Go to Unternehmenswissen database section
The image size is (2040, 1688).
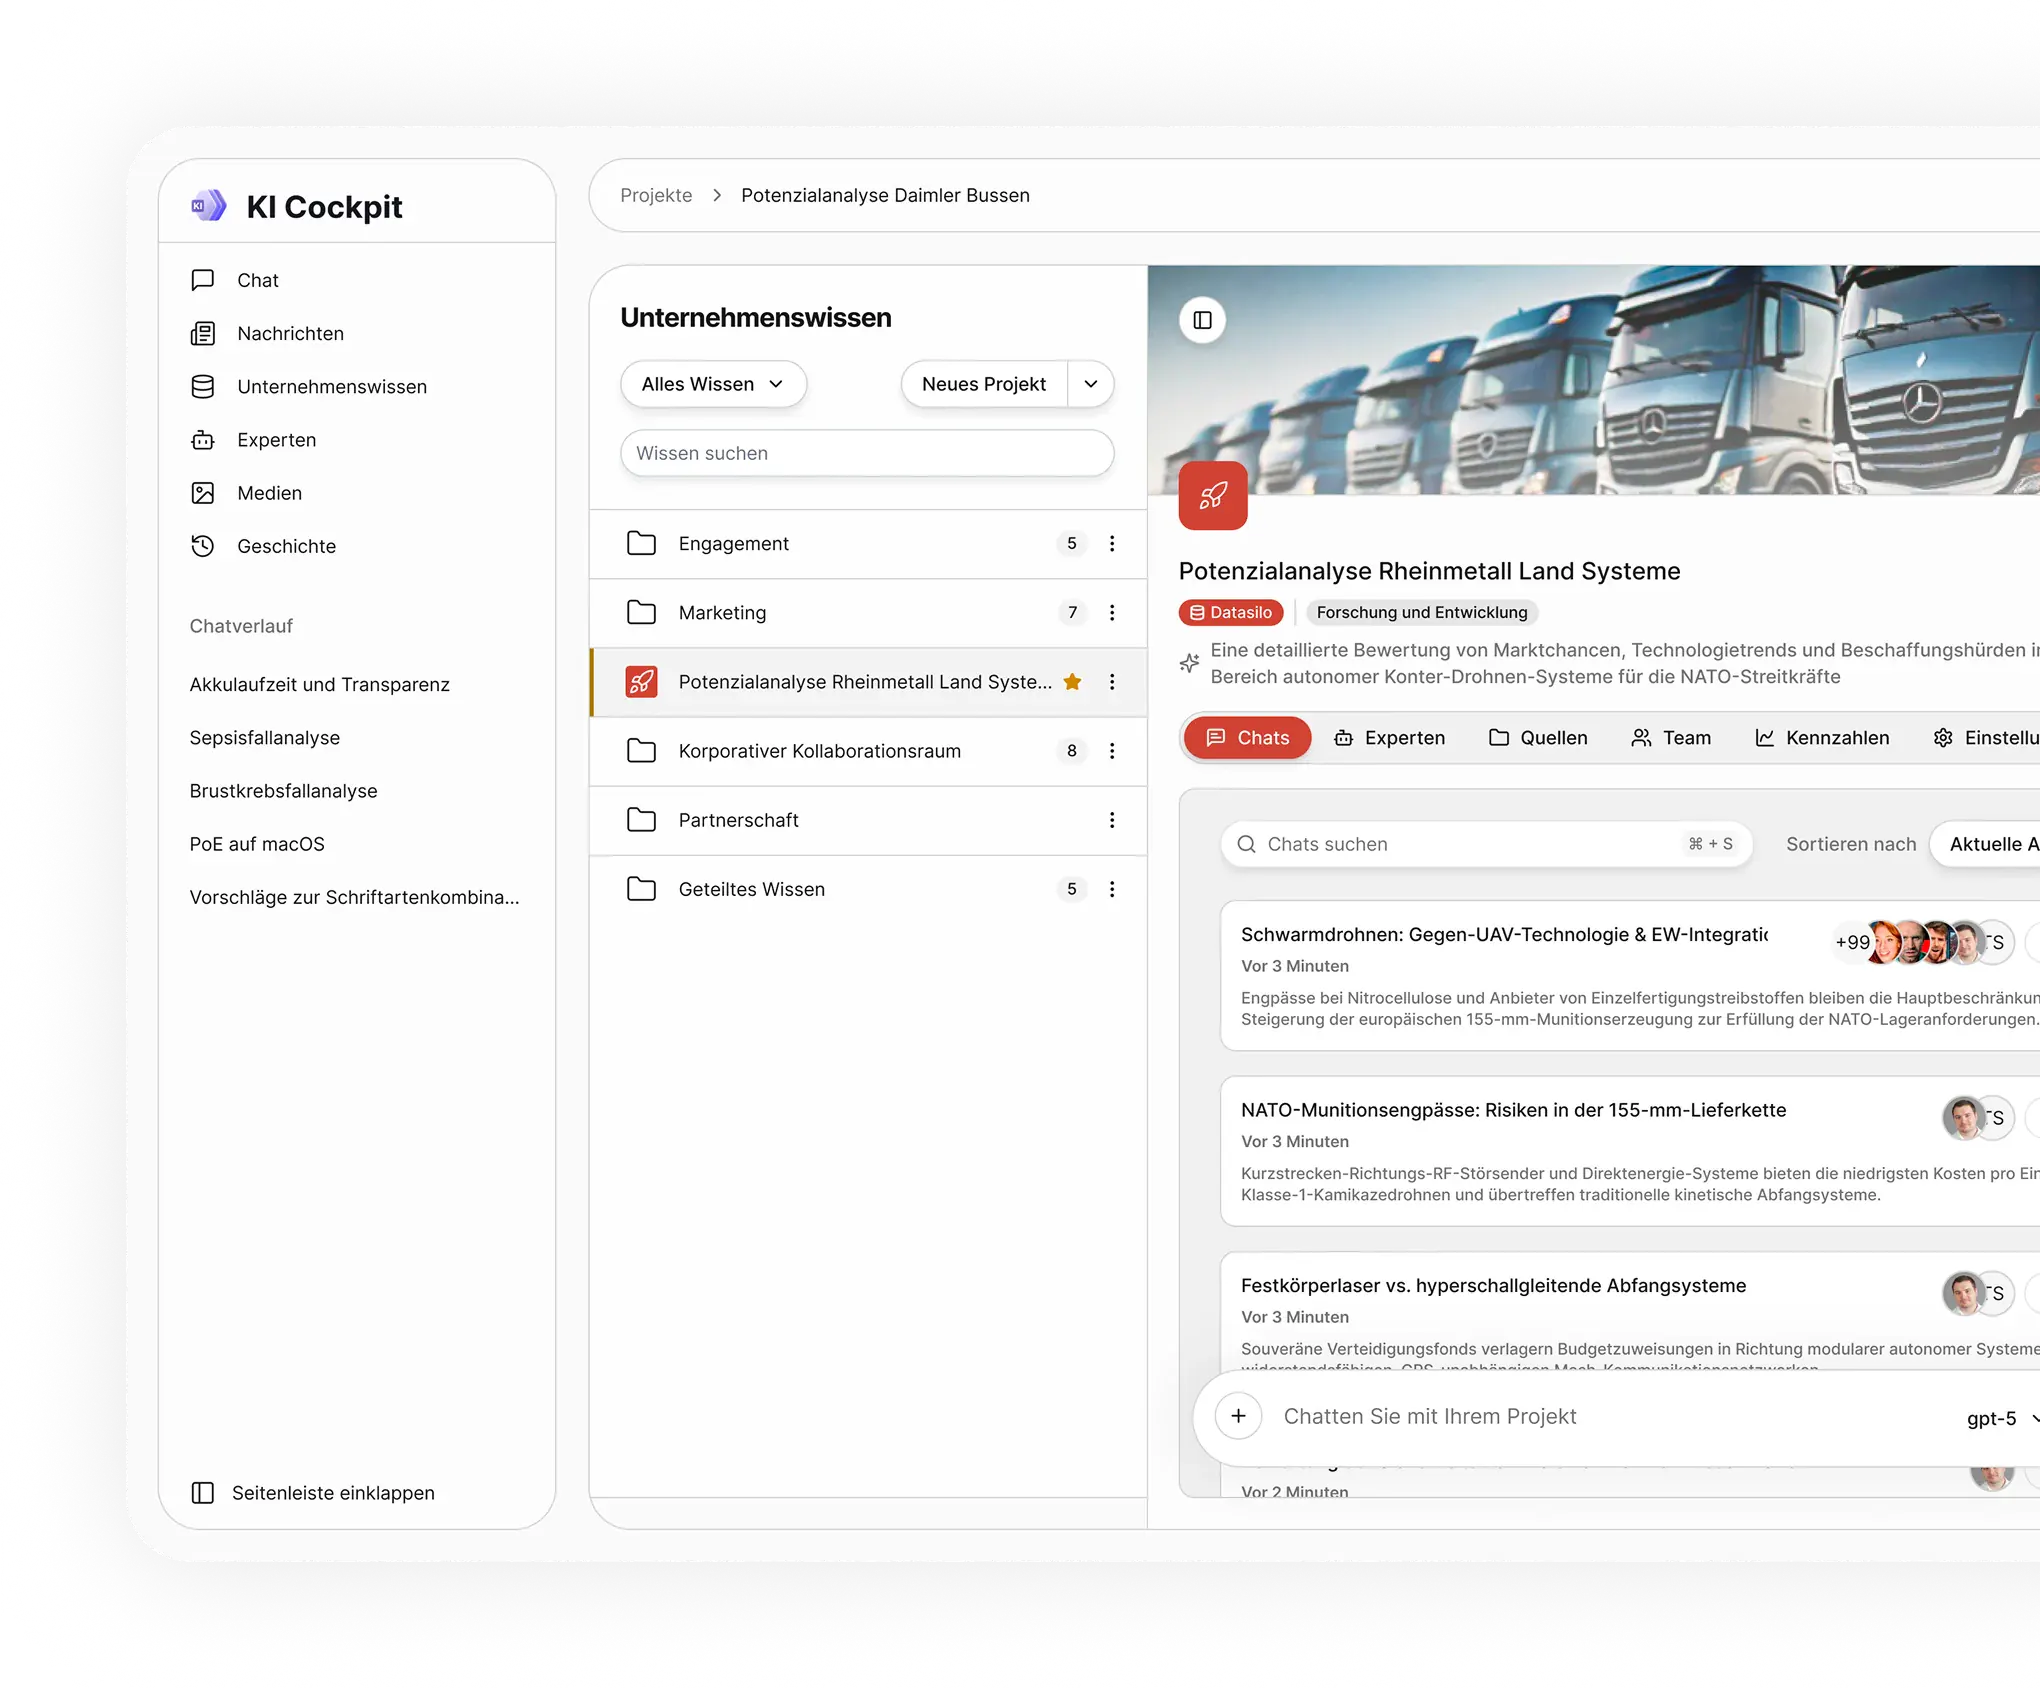click(x=308, y=386)
